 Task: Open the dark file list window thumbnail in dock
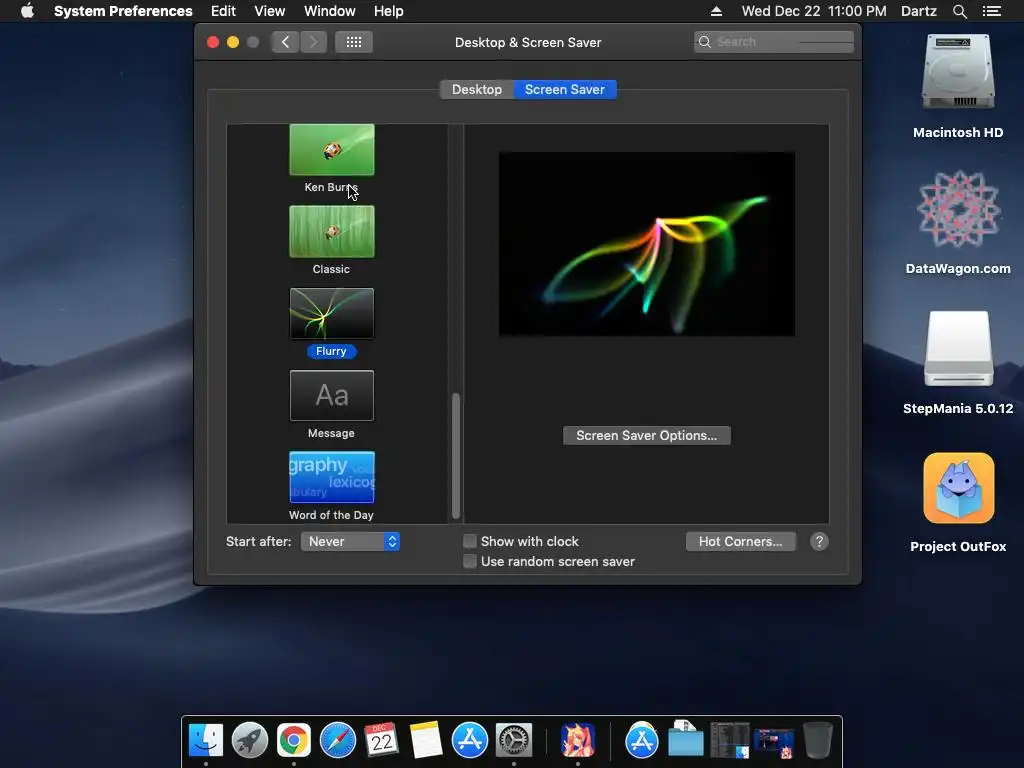click(729, 740)
